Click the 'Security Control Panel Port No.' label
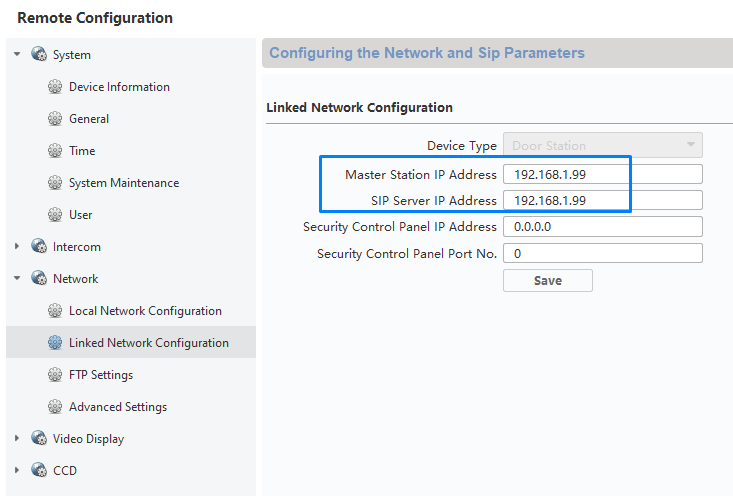The width and height of the screenshot is (733, 496). 407,253
